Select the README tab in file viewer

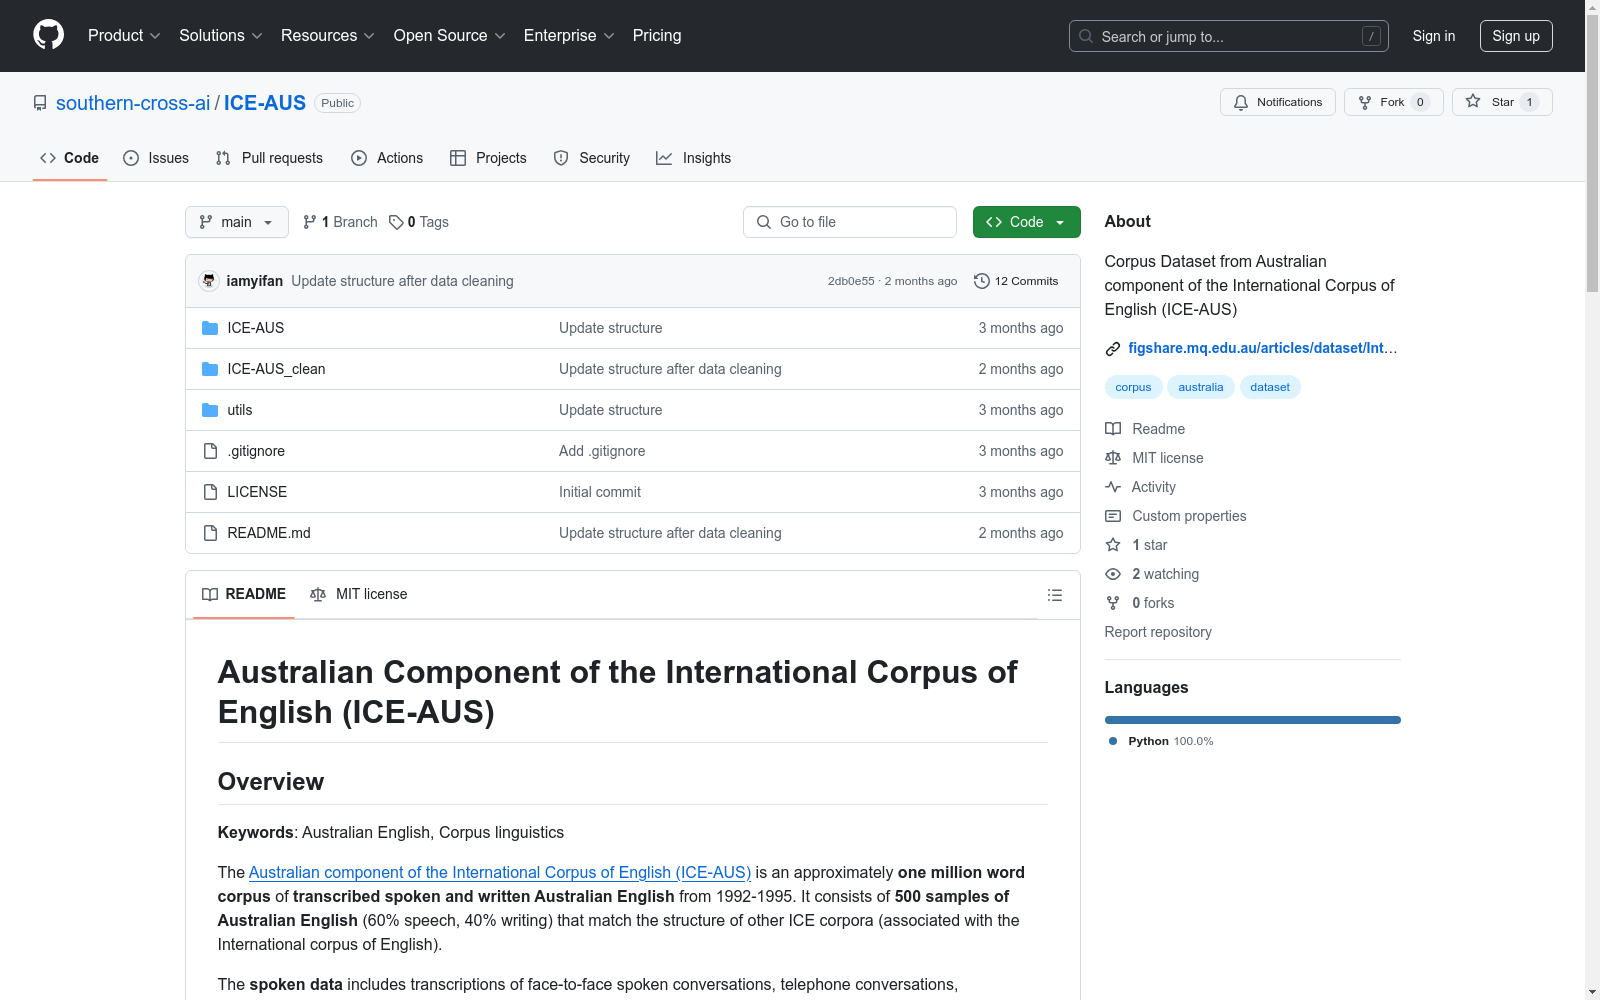244,594
